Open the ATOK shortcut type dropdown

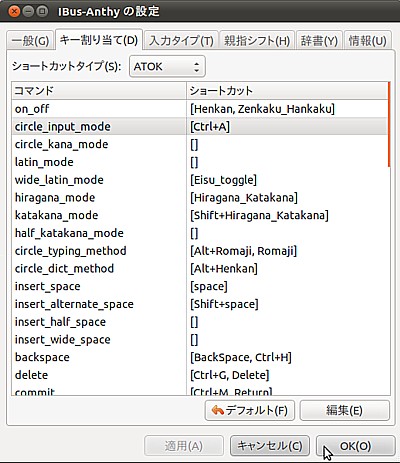pyautogui.click(x=167, y=66)
